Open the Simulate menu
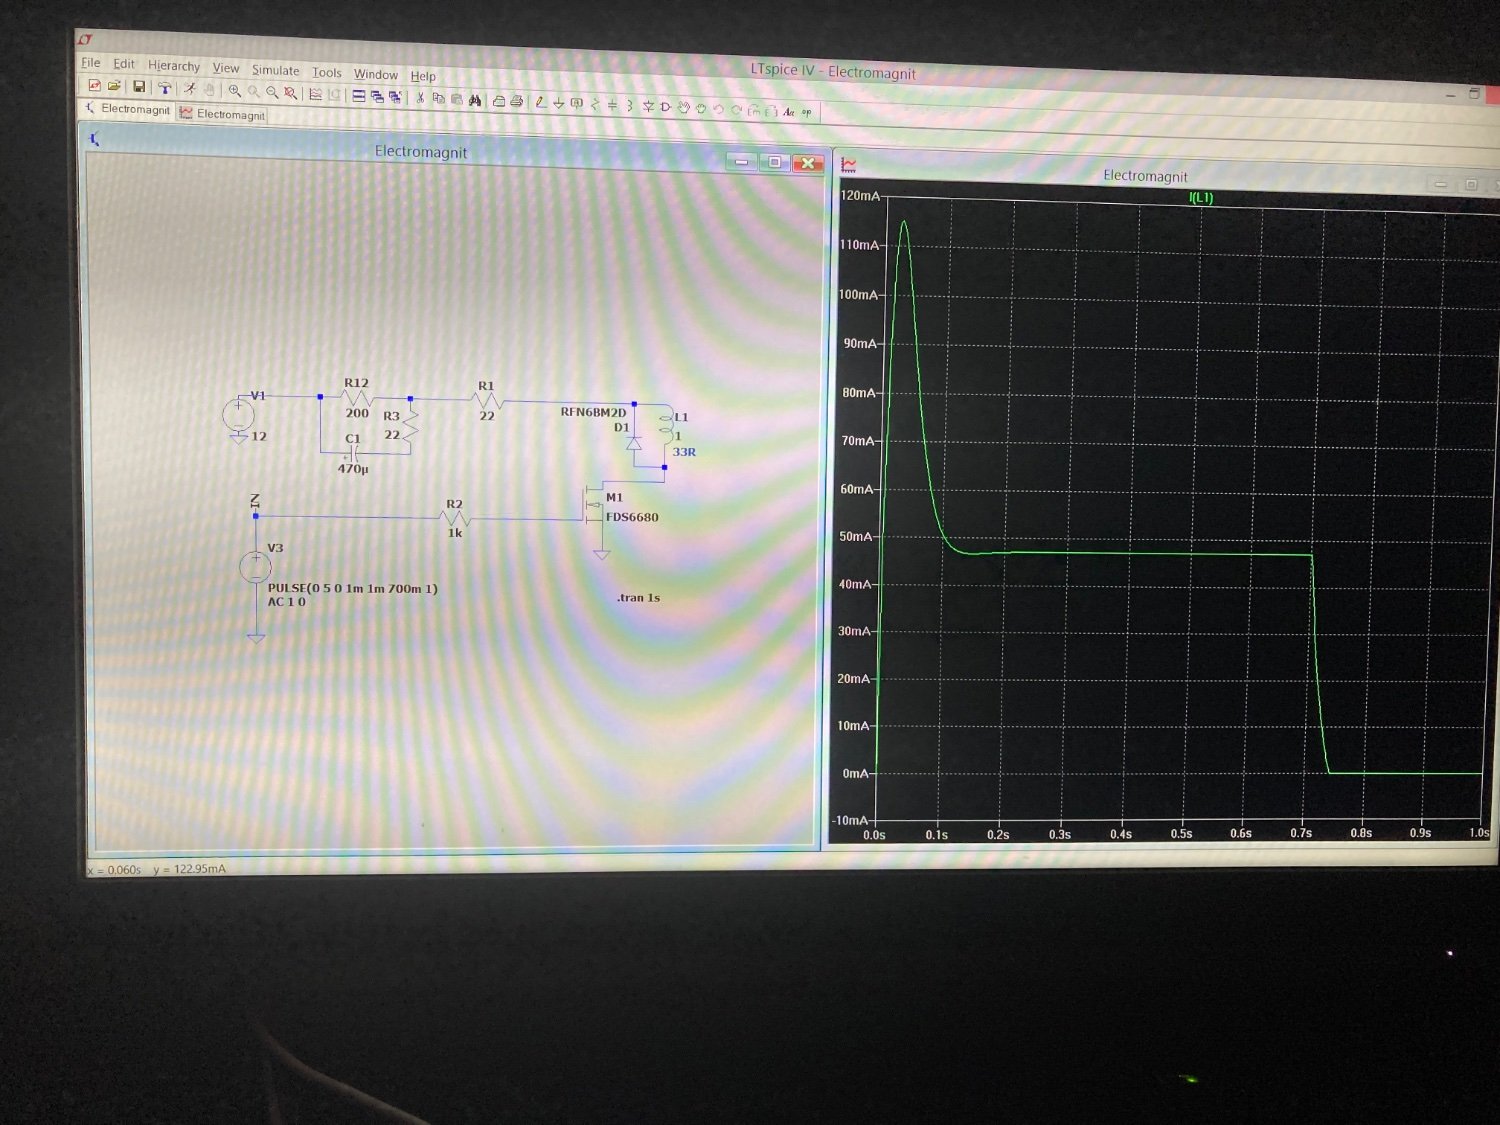Screen dimensions: 1500x1125 [275, 70]
